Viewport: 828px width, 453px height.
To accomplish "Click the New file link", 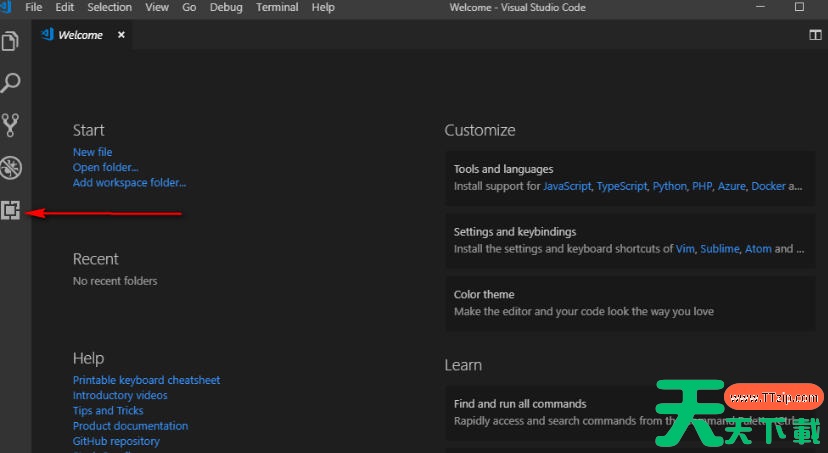I will 92,152.
